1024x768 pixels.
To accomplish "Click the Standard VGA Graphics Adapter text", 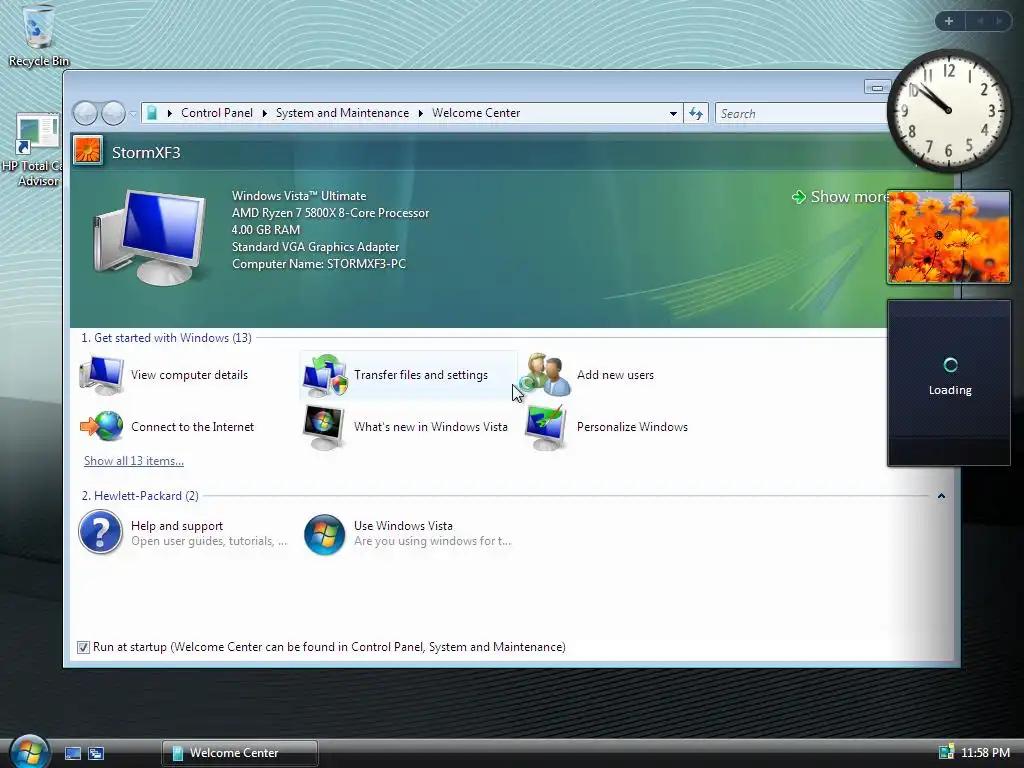I will [x=315, y=247].
